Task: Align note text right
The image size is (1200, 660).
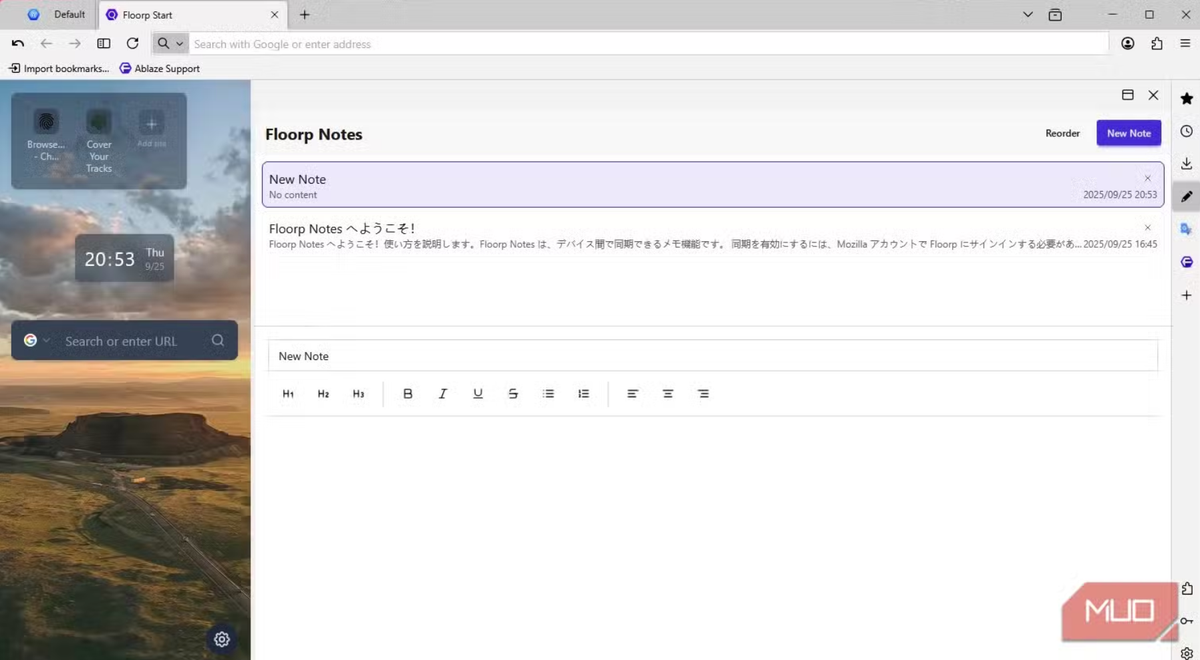Action: [703, 394]
